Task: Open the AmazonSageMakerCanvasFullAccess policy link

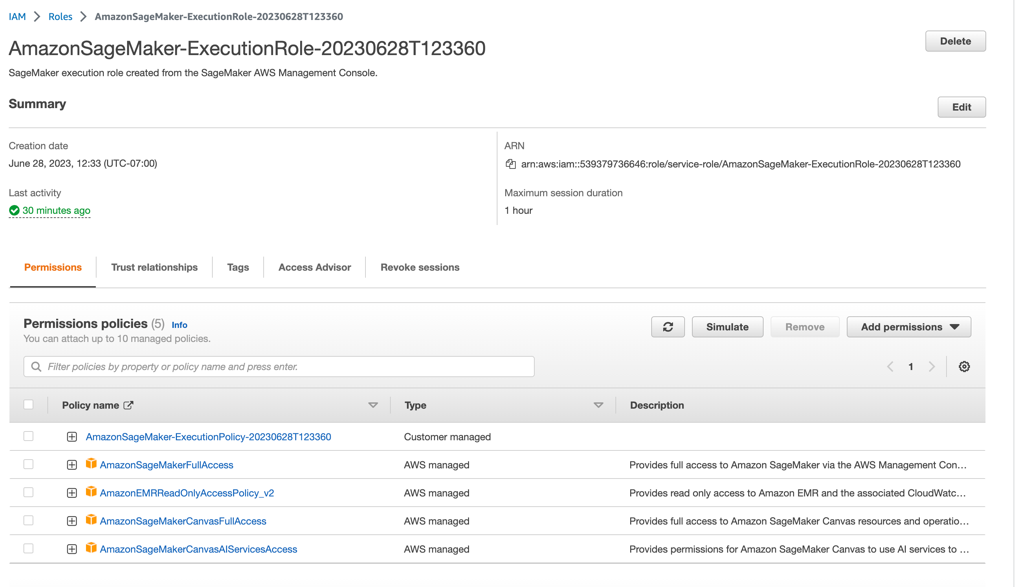Action: tap(183, 521)
